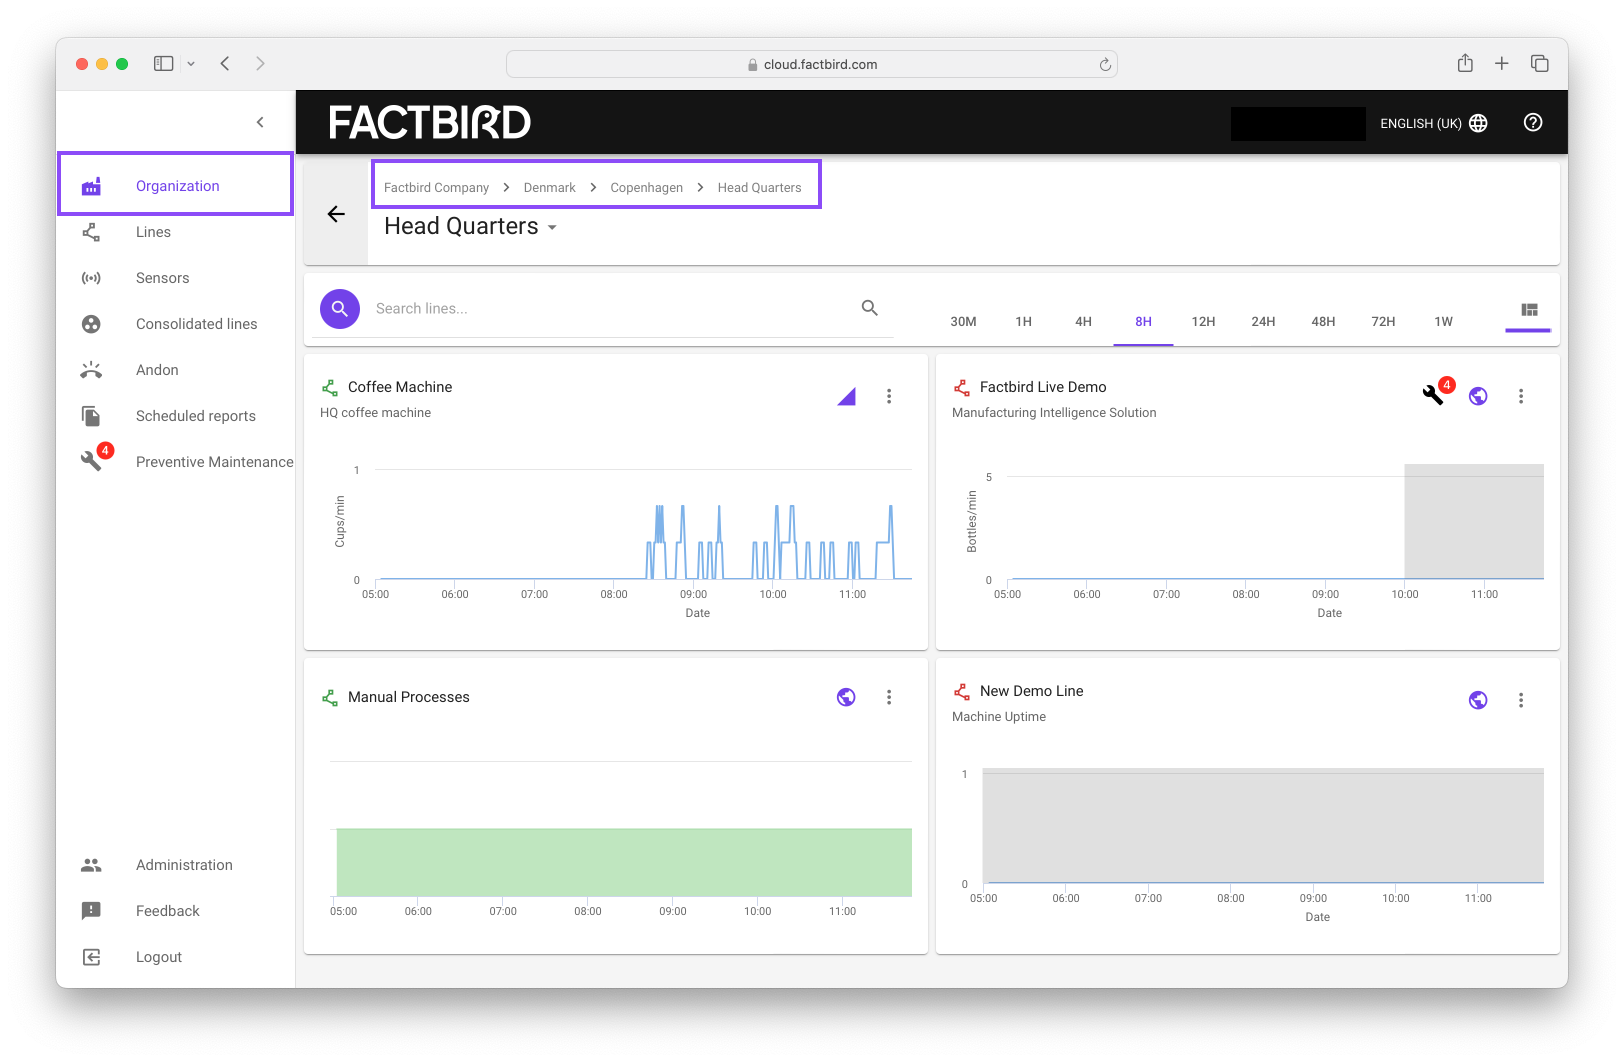Viewport: 1624px width, 1062px height.
Task: Open Sensors page
Action: (162, 278)
